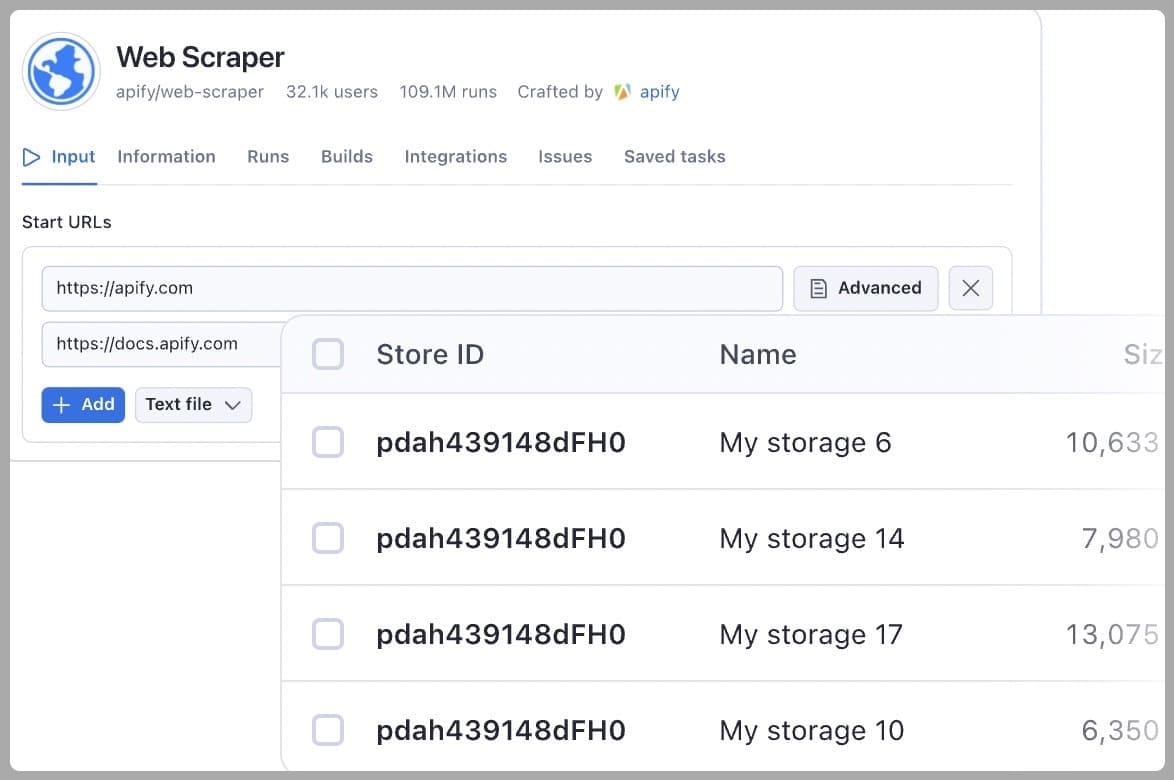Click the Web Scraper globe icon

pyautogui.click(x=61, y=71)
